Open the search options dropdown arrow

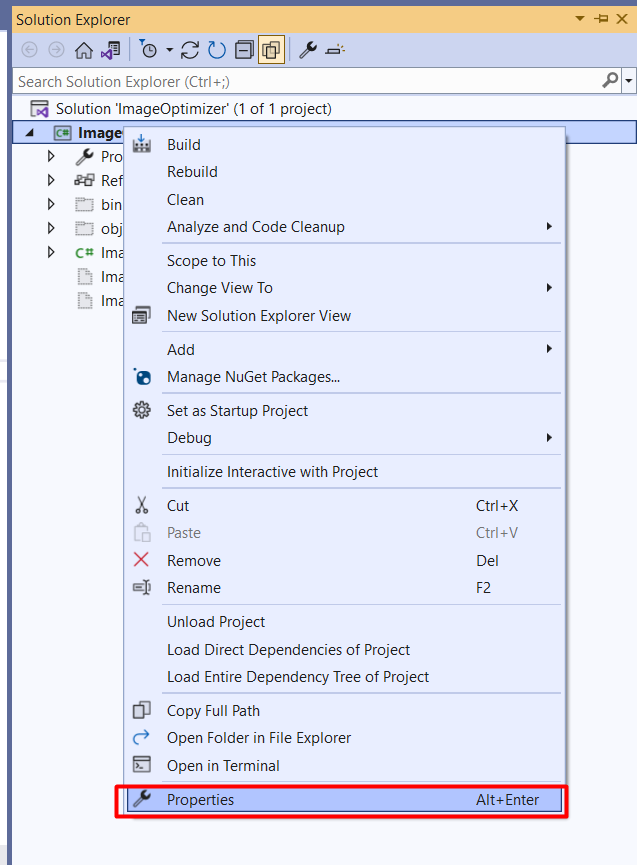(629, 81)
